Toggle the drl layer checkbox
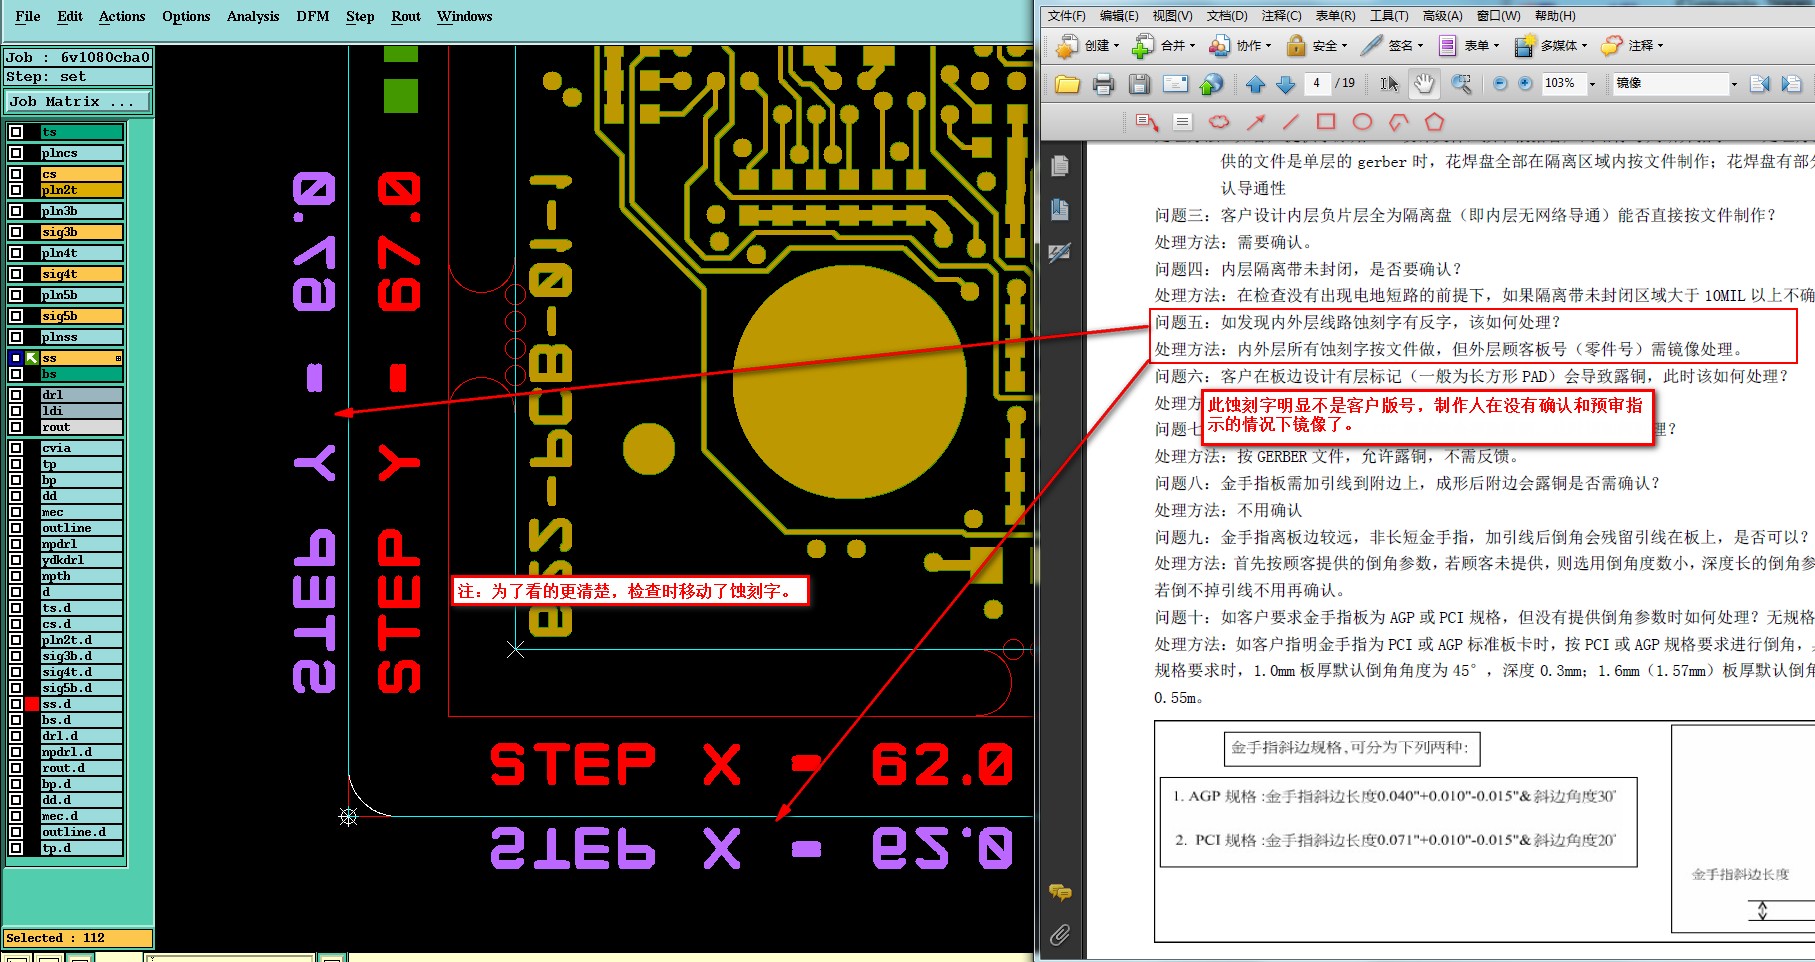 click(x=16, y=395)
